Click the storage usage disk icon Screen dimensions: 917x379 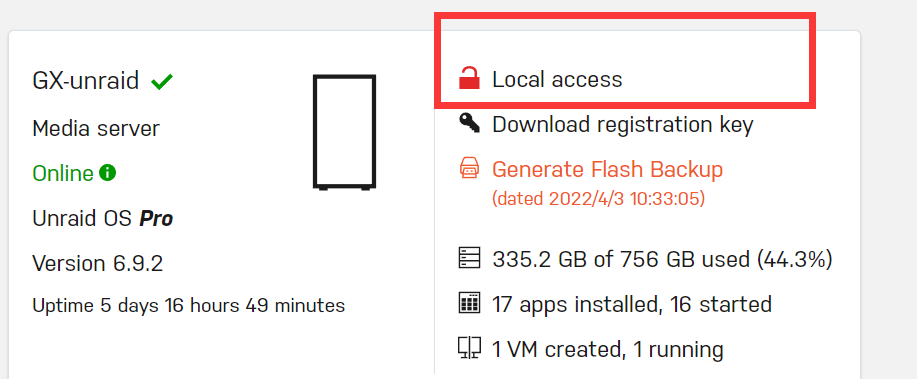(x=469, y=259)
